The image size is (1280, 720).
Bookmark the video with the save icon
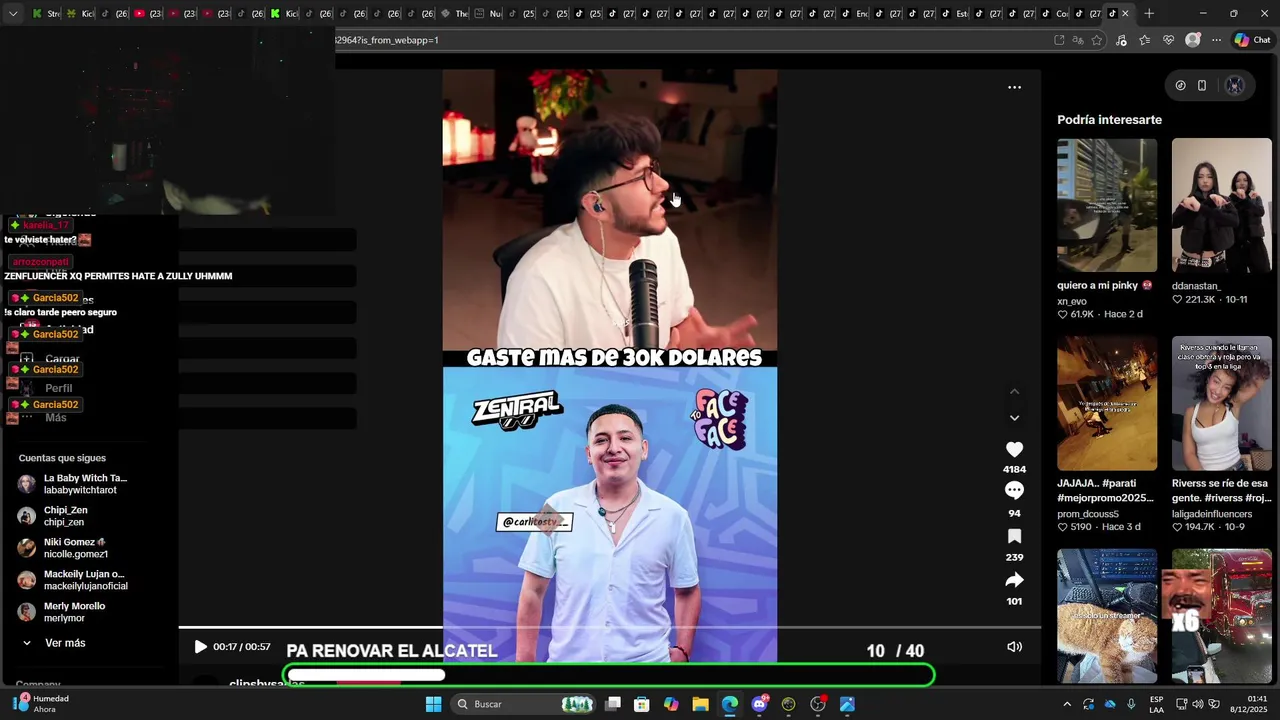point(1014,536)
